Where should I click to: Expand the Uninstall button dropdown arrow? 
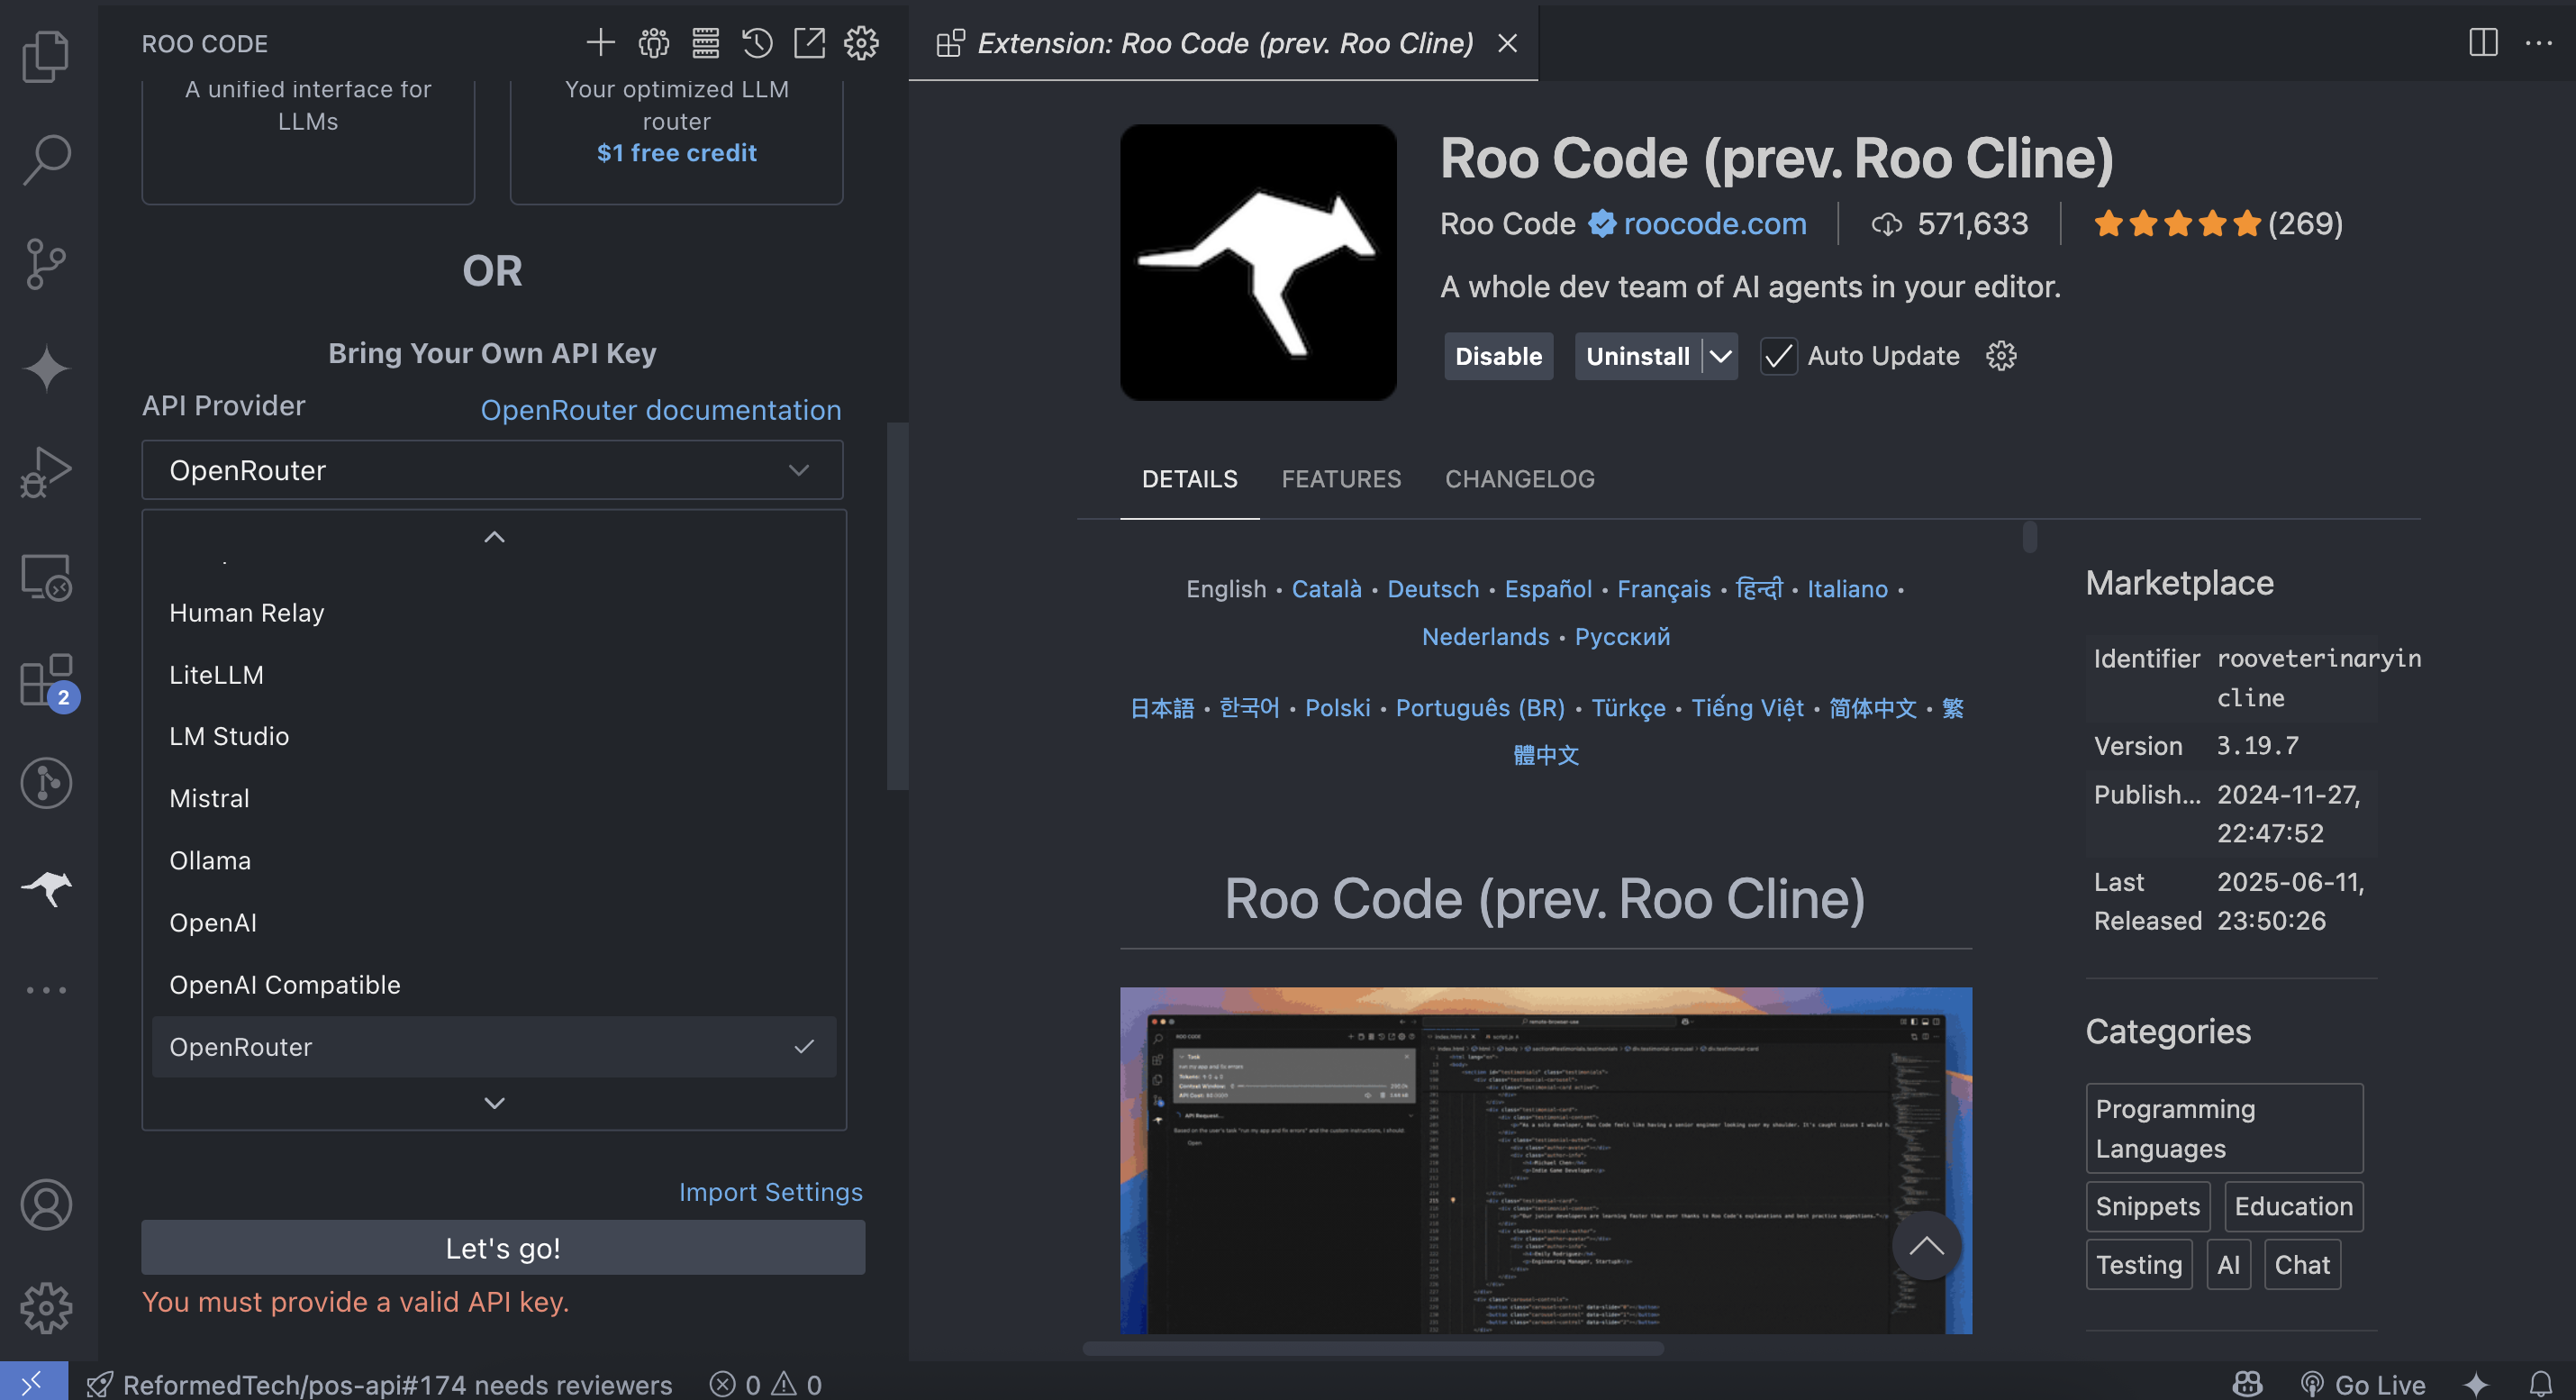pos(1720,356)
